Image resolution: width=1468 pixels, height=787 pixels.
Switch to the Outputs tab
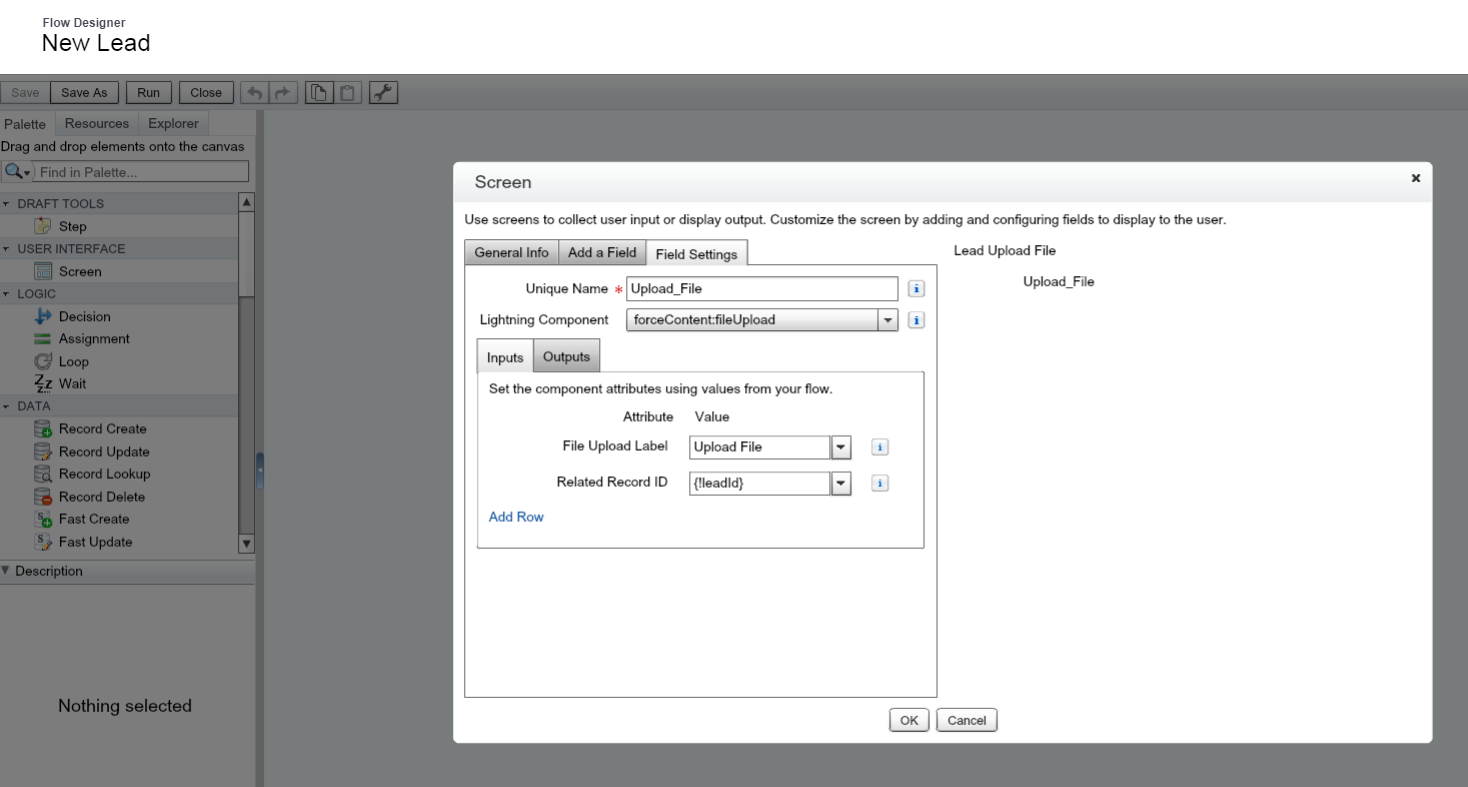(566, 357)
